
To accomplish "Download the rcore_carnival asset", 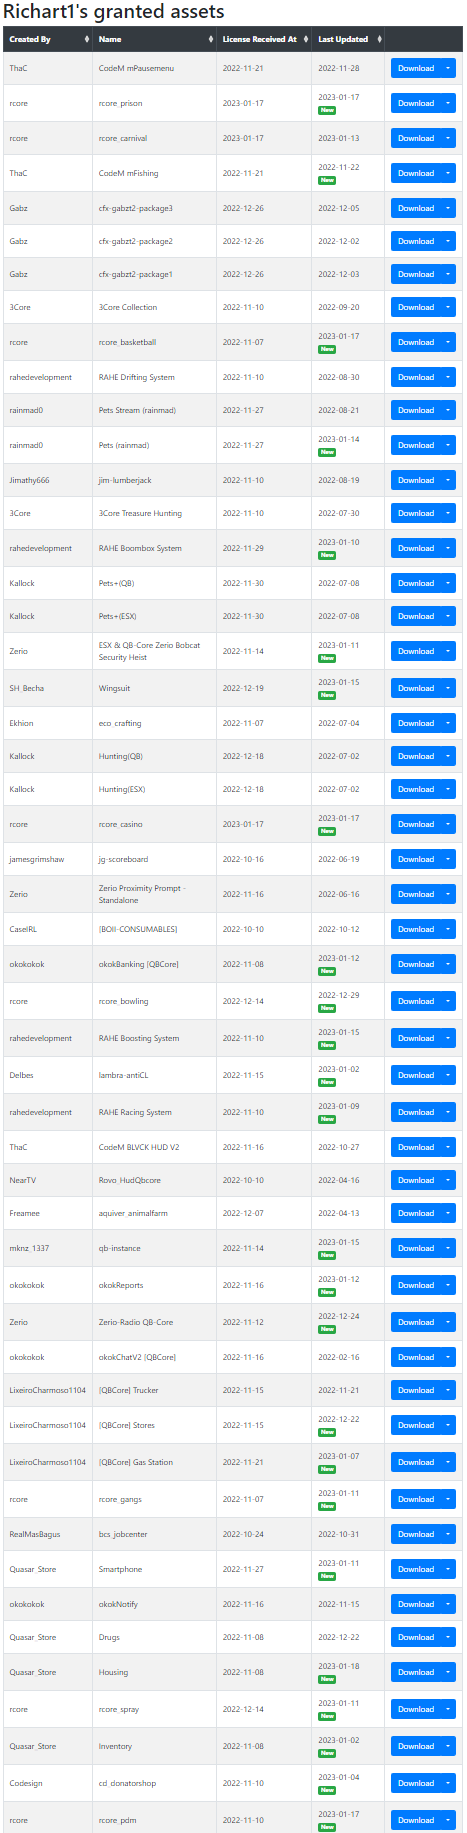I will pyautogui.click(x=416, y=138).
